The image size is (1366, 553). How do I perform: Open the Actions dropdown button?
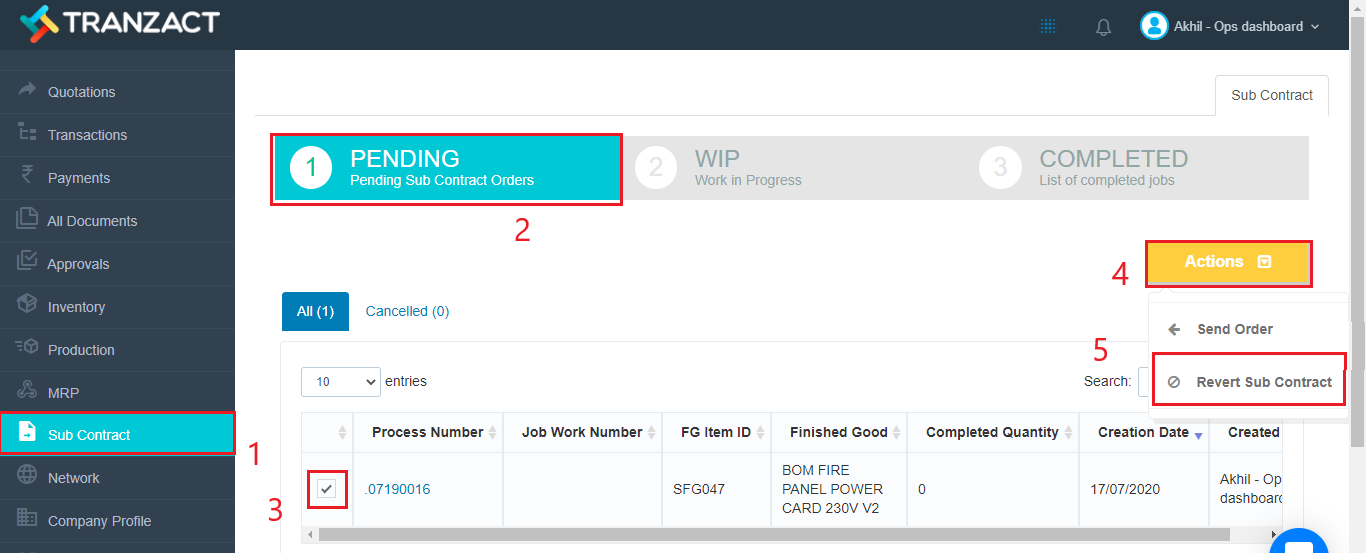(x=1228, y=262)
